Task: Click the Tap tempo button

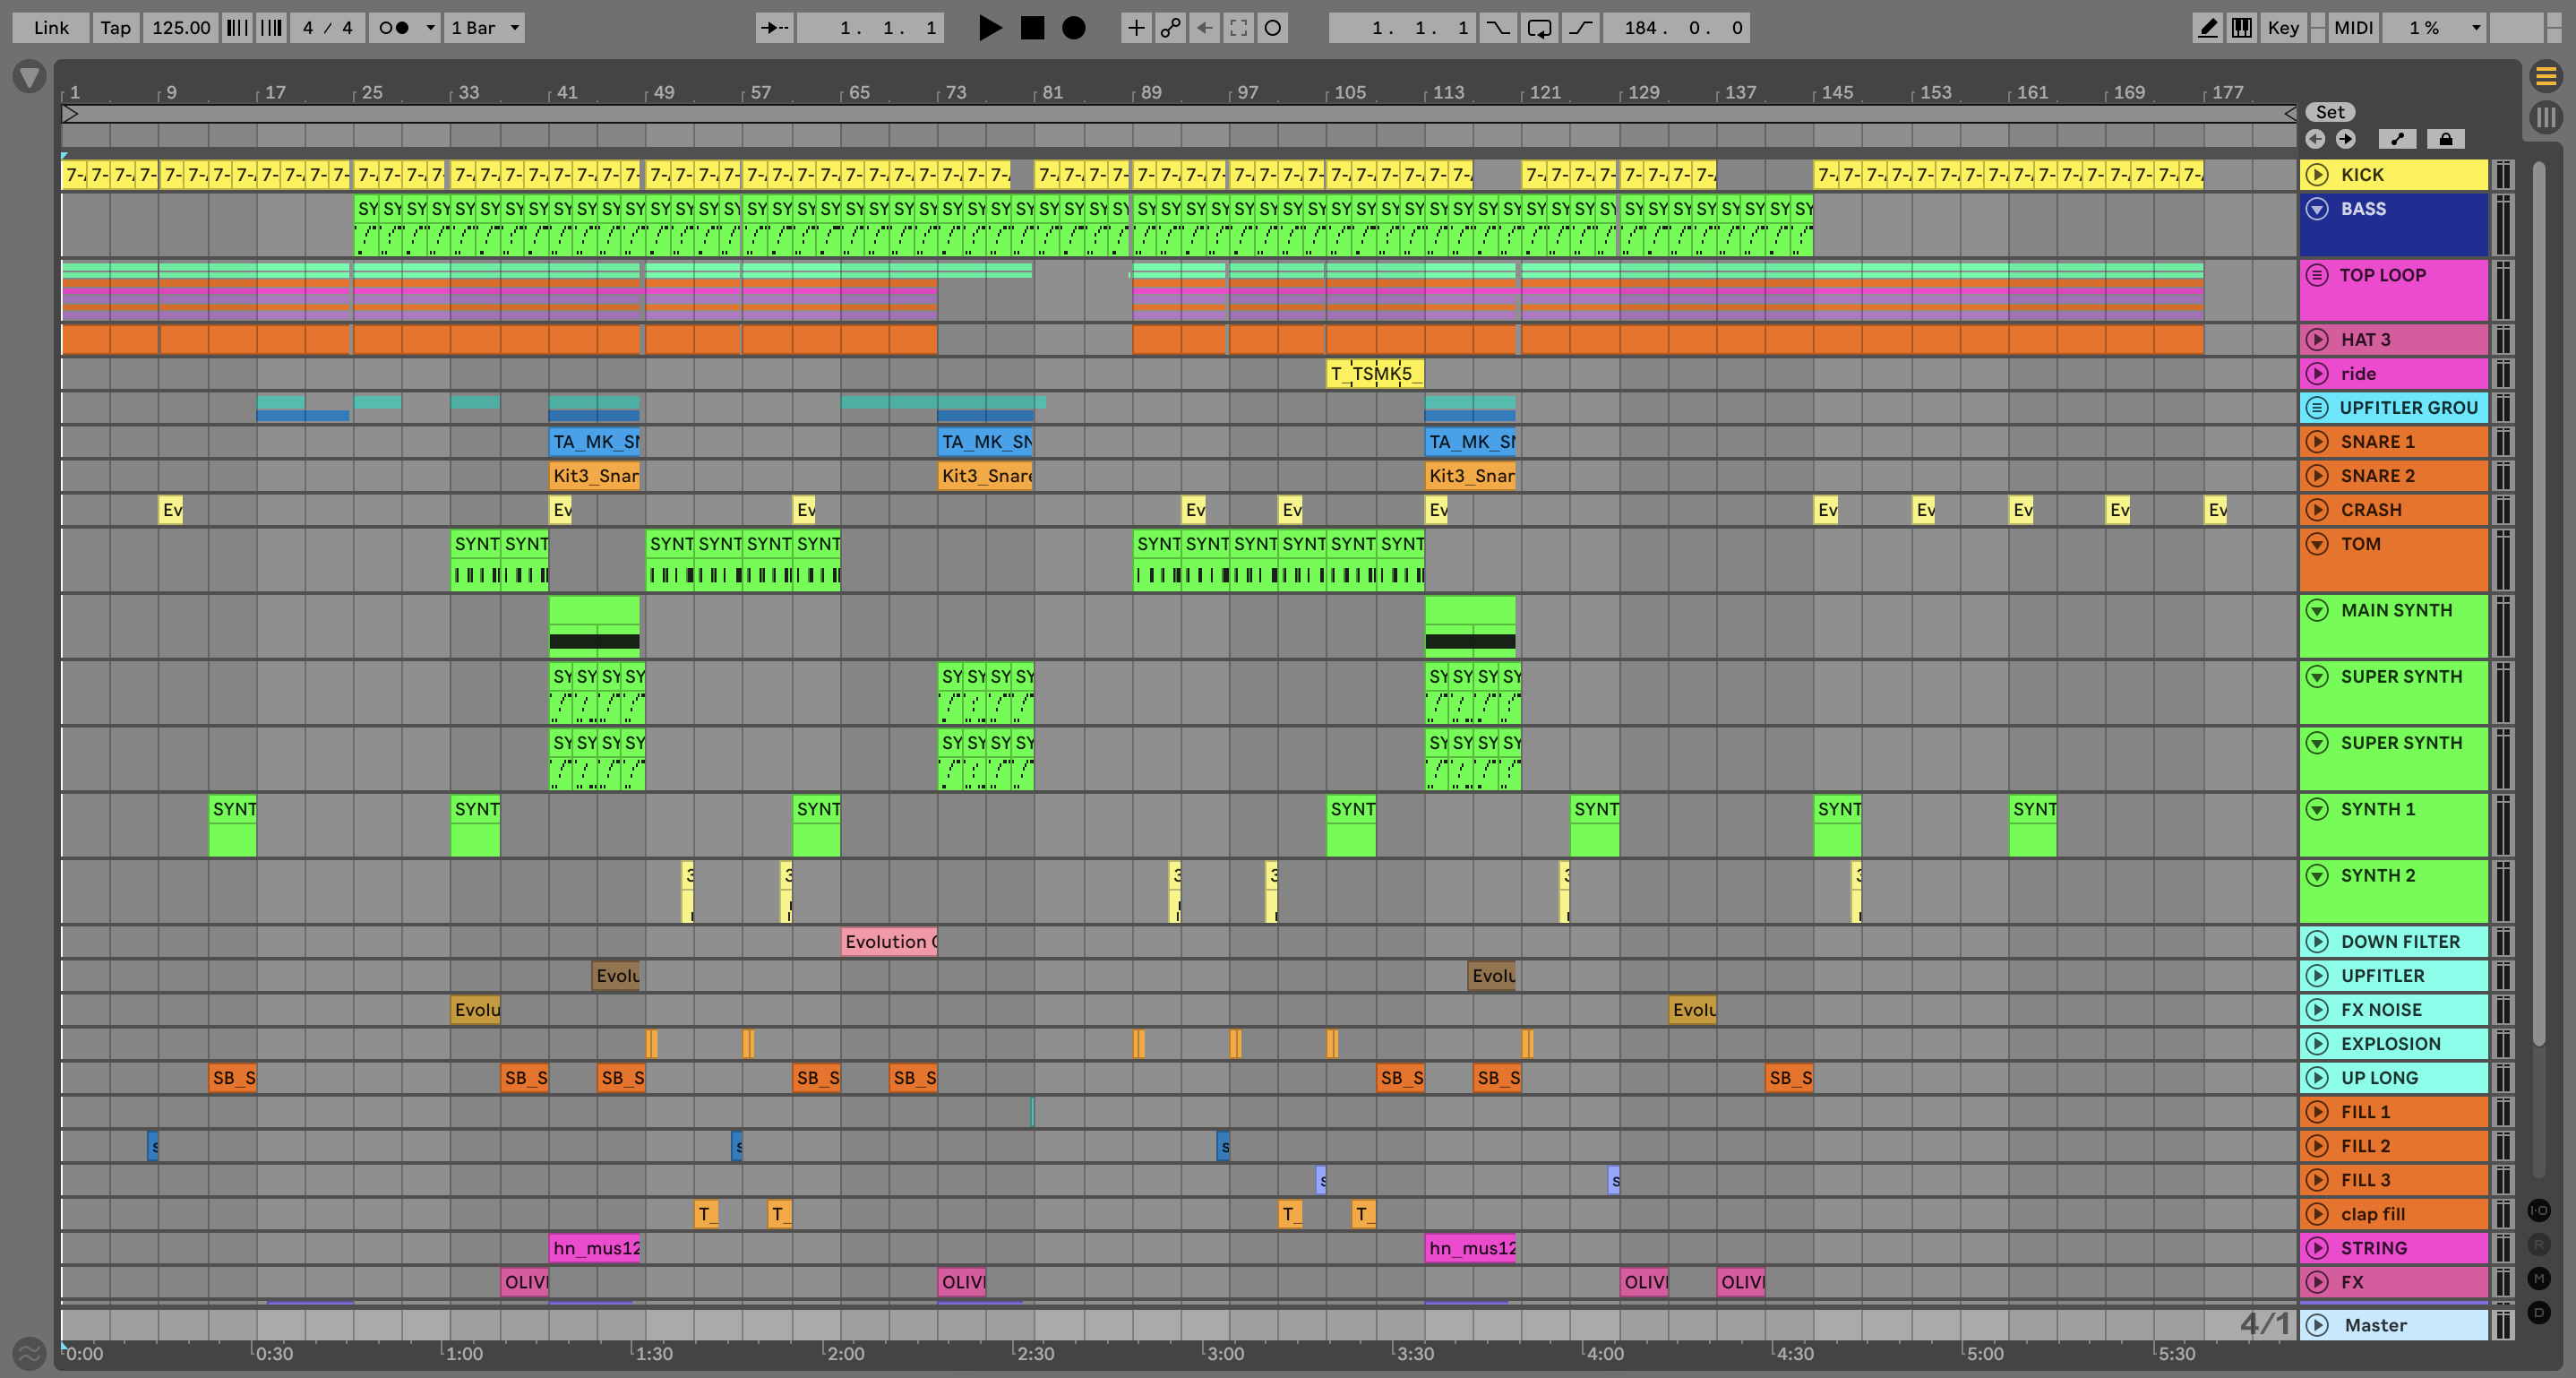Action: pos(115,28)
